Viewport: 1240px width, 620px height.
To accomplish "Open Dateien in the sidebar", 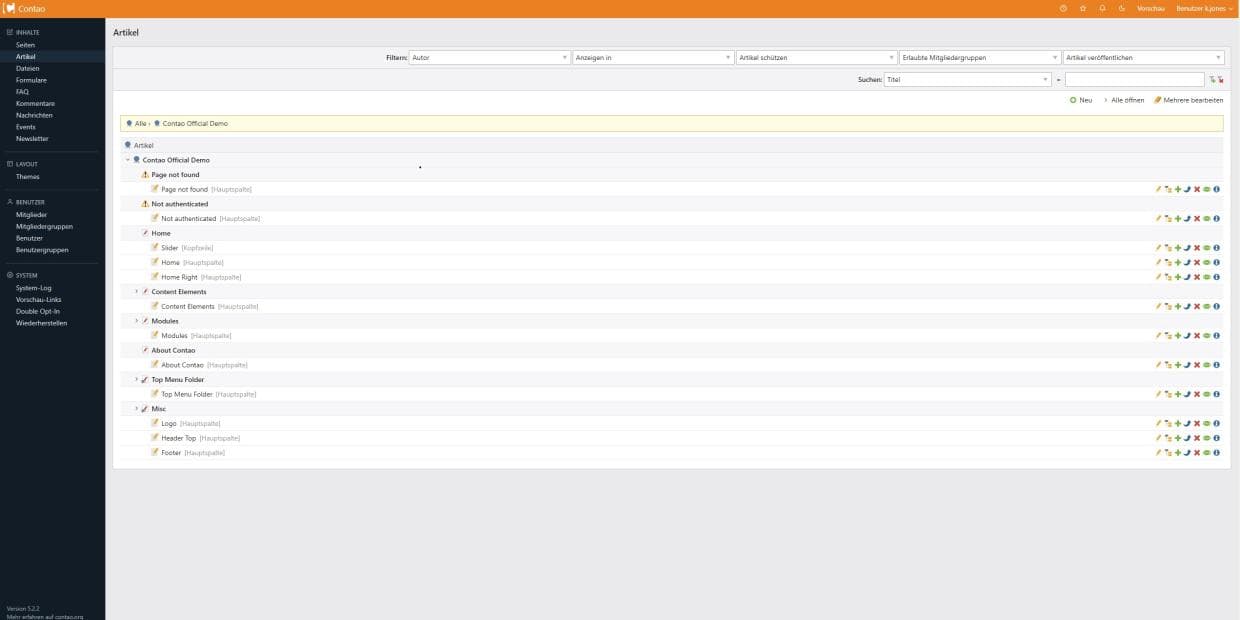I will click(27, 68).
